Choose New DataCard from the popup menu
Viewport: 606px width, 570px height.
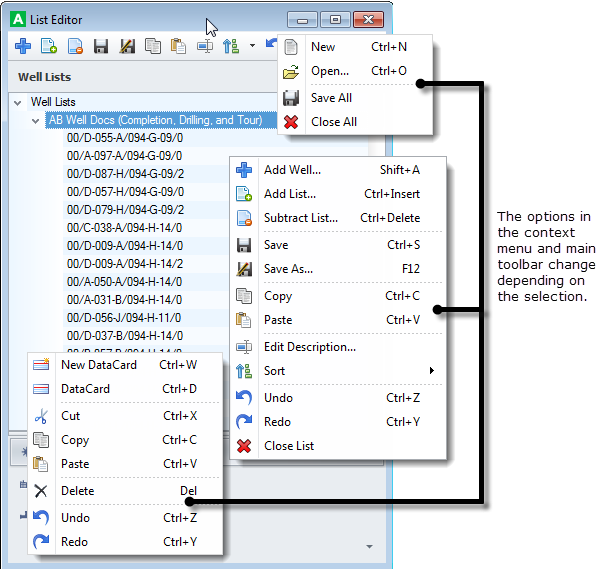coord(98,365)
